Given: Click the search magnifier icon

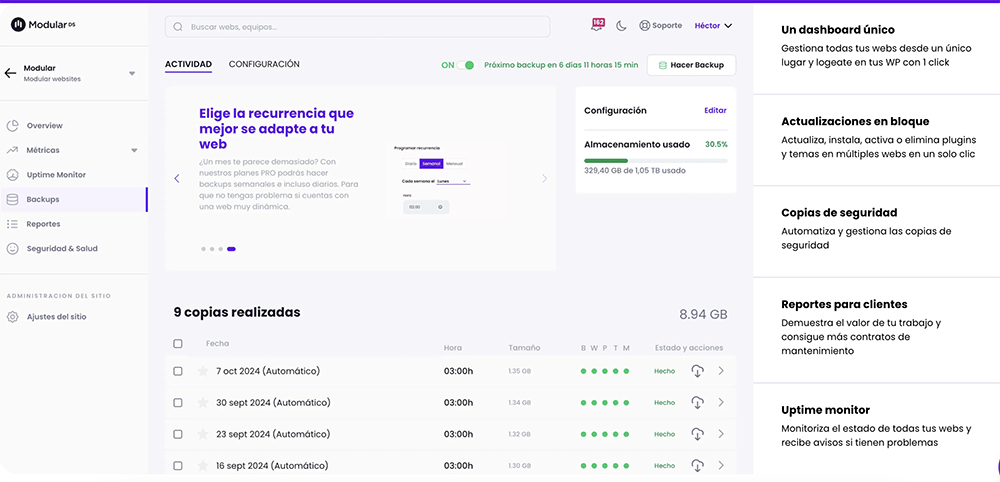Looking at the screenshot, I should (178, 27).
